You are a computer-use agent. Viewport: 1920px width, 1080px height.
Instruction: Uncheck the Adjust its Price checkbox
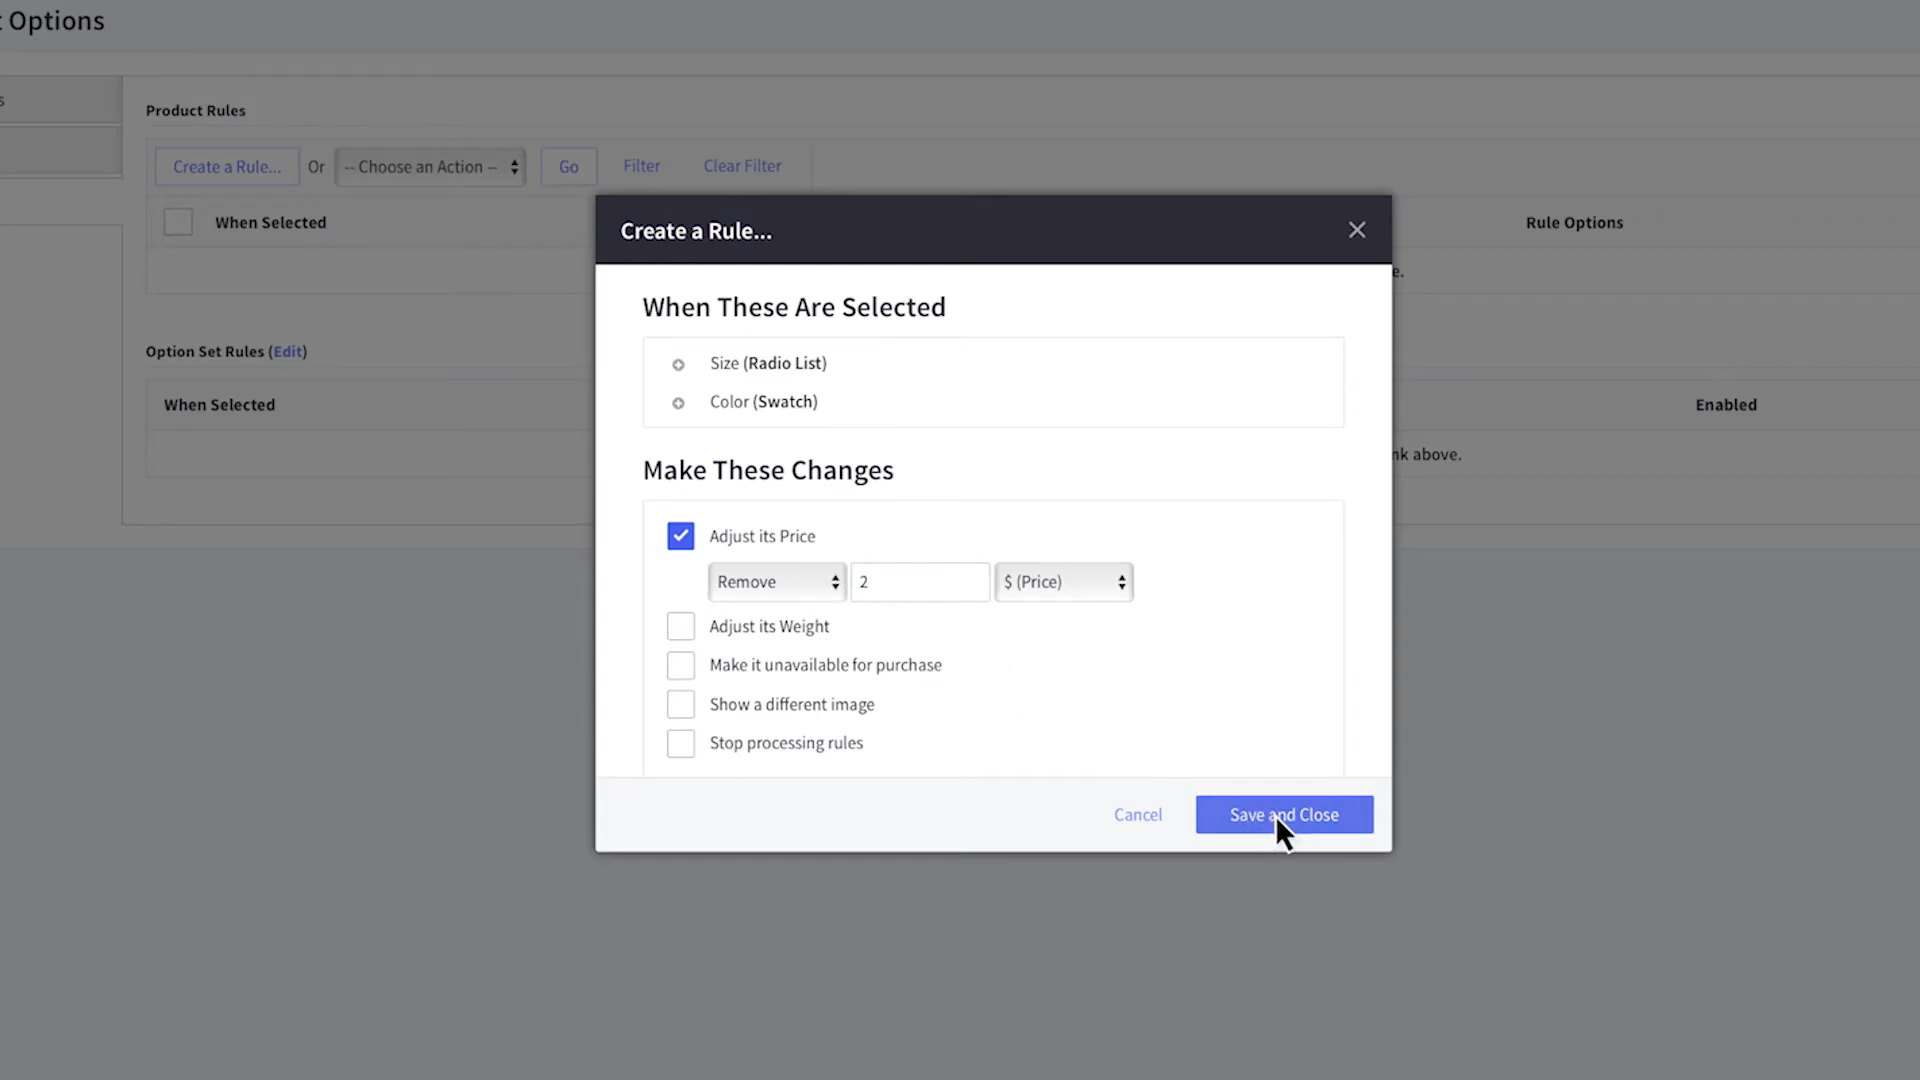pos(680,536)
